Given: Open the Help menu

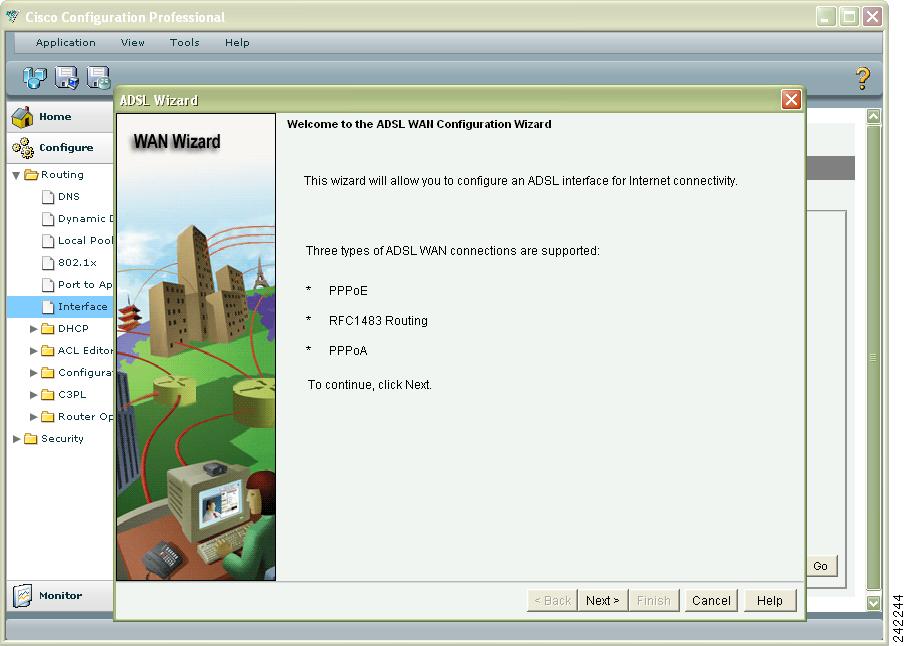Looking at the screenshot, I should point(237,43).
